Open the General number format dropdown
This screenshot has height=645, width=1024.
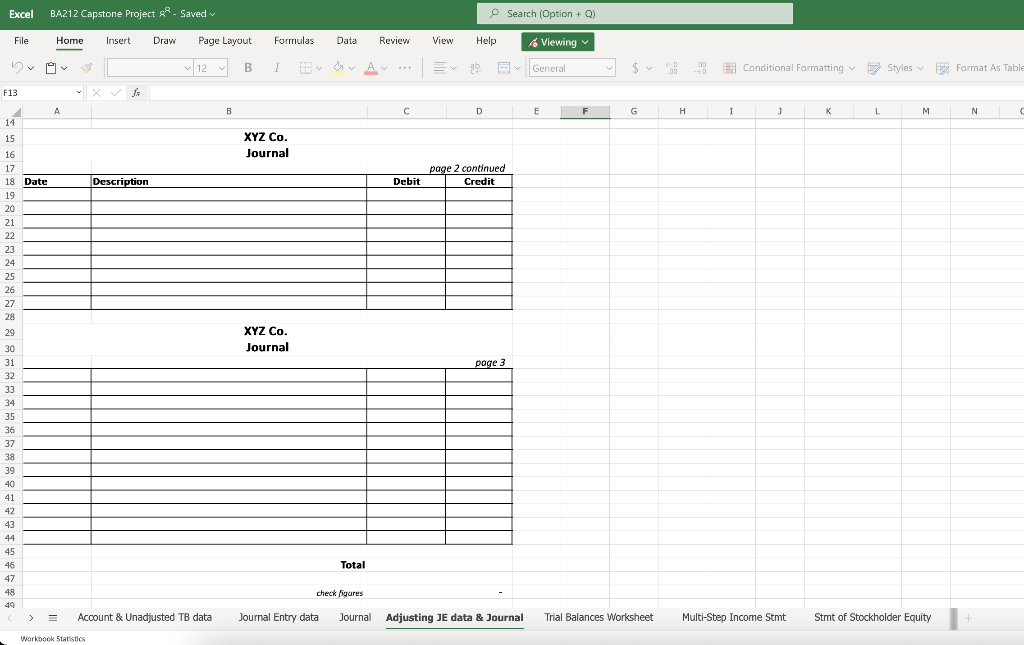point(571,68)
